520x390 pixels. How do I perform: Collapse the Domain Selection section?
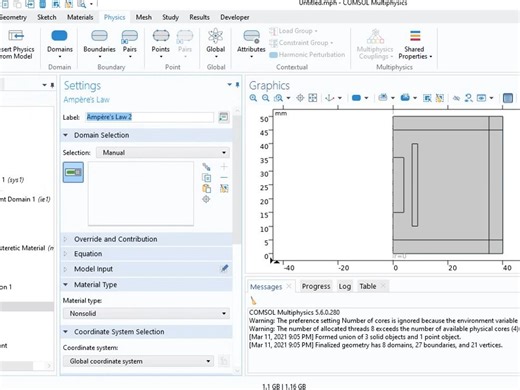[x=66, y=135]
